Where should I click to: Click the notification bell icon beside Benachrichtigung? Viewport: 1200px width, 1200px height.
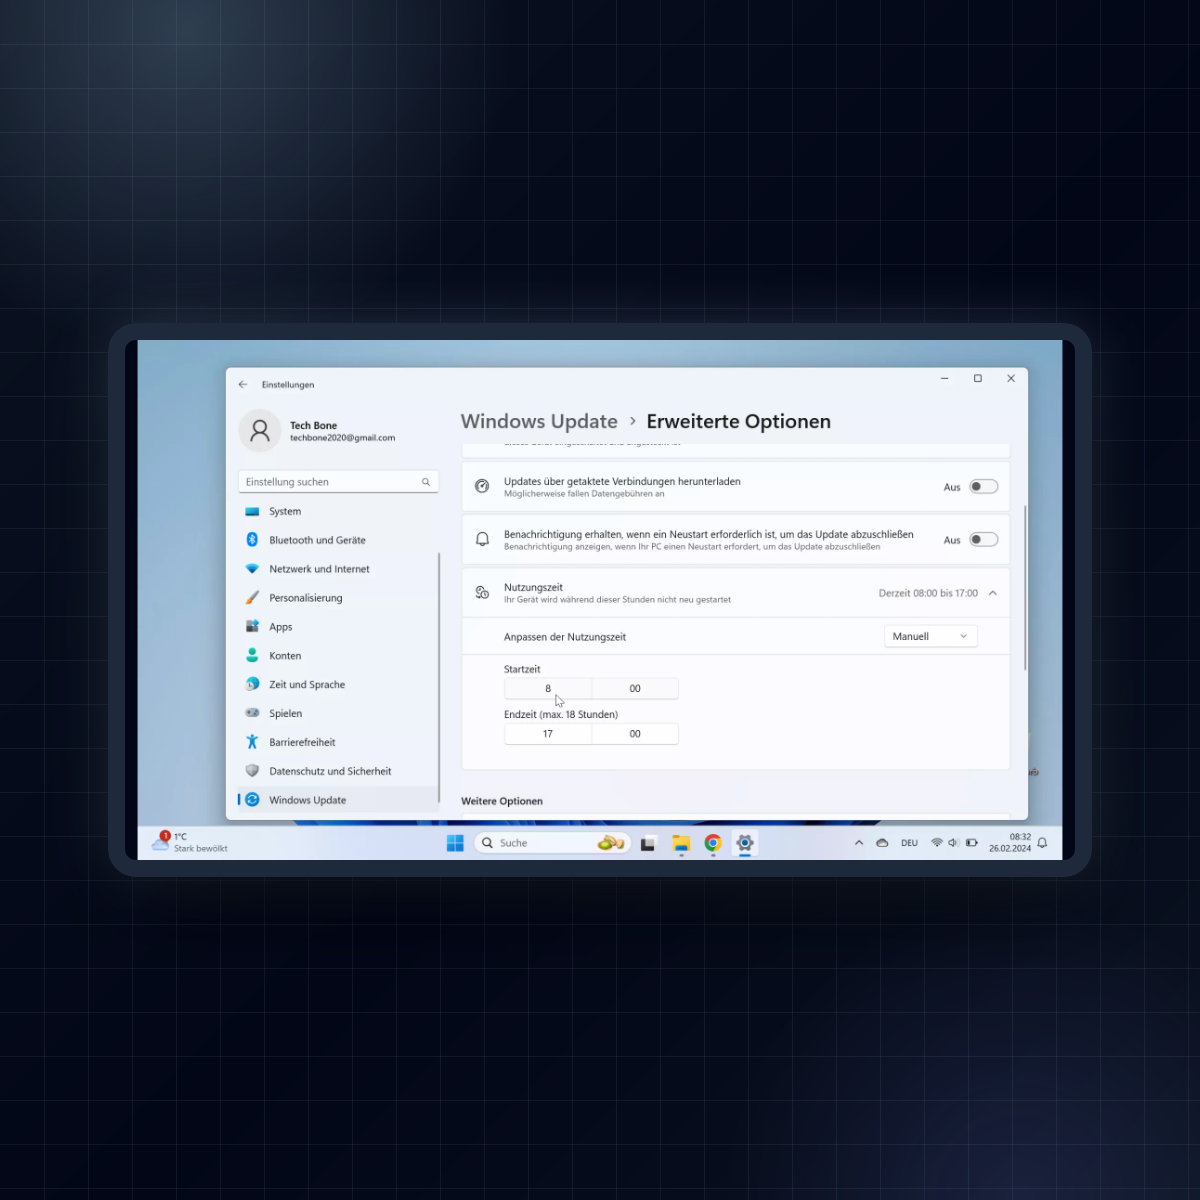tap(482, 540)
